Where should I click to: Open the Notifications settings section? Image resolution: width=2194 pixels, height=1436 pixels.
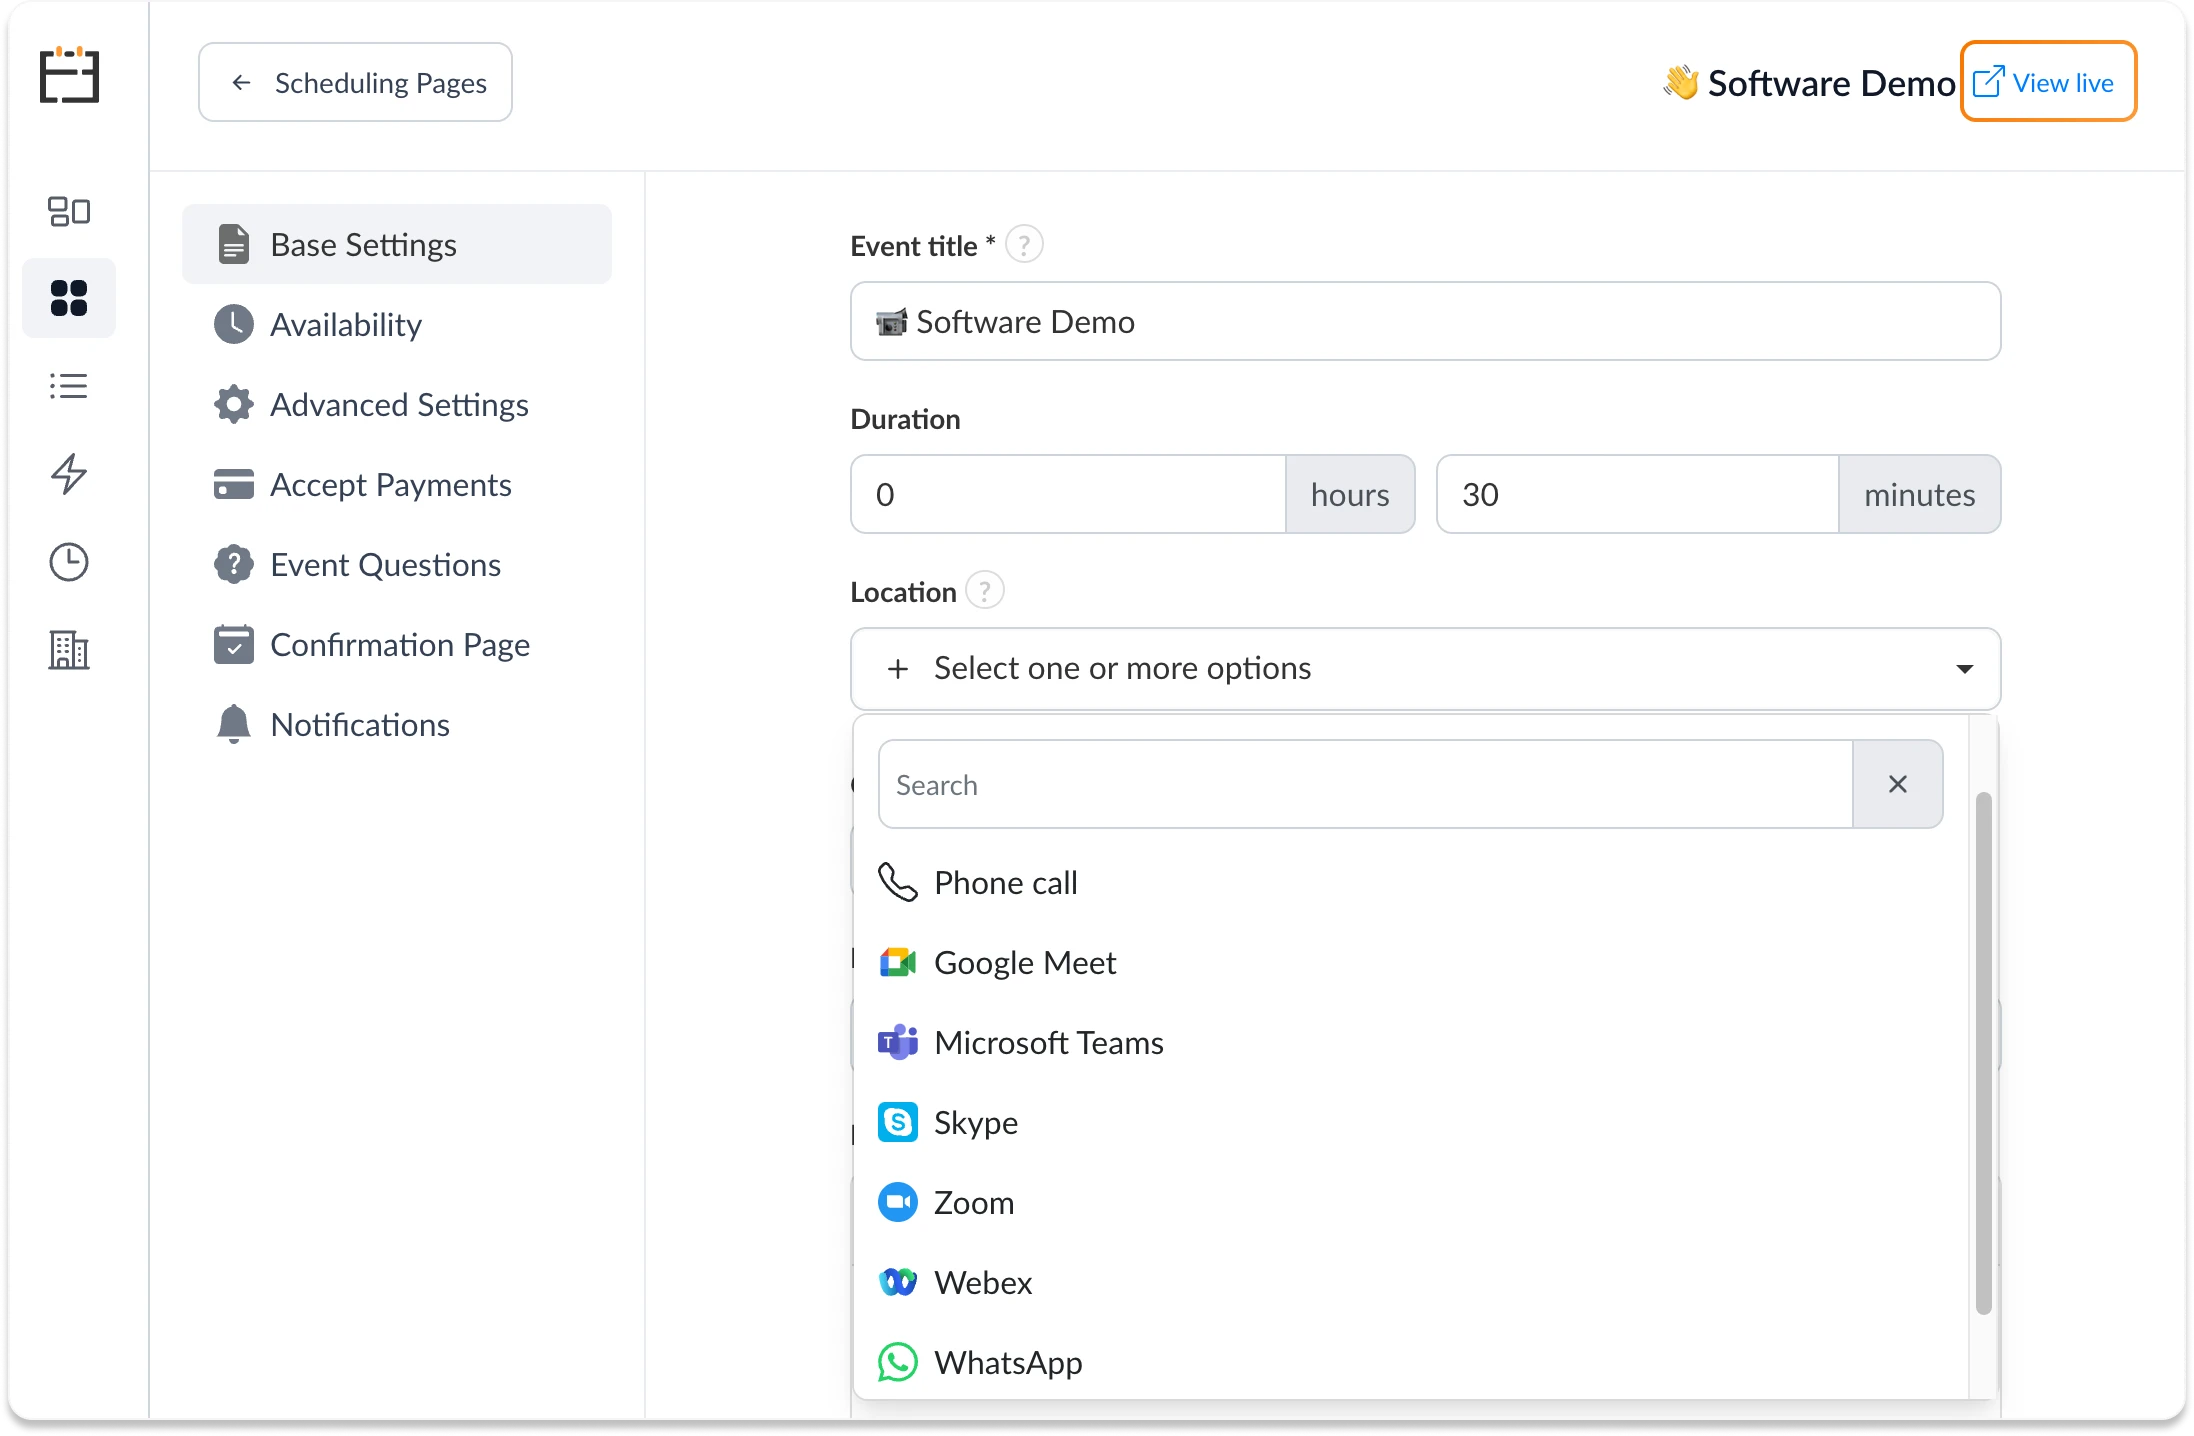pos(360,724)
